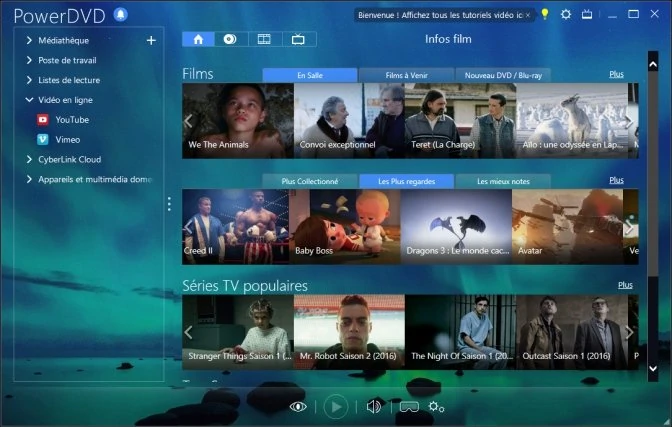The height and width of the screenshot is (427, 672).
Task: Open the player settings gears icon
Action: click(x=436, y=406)
